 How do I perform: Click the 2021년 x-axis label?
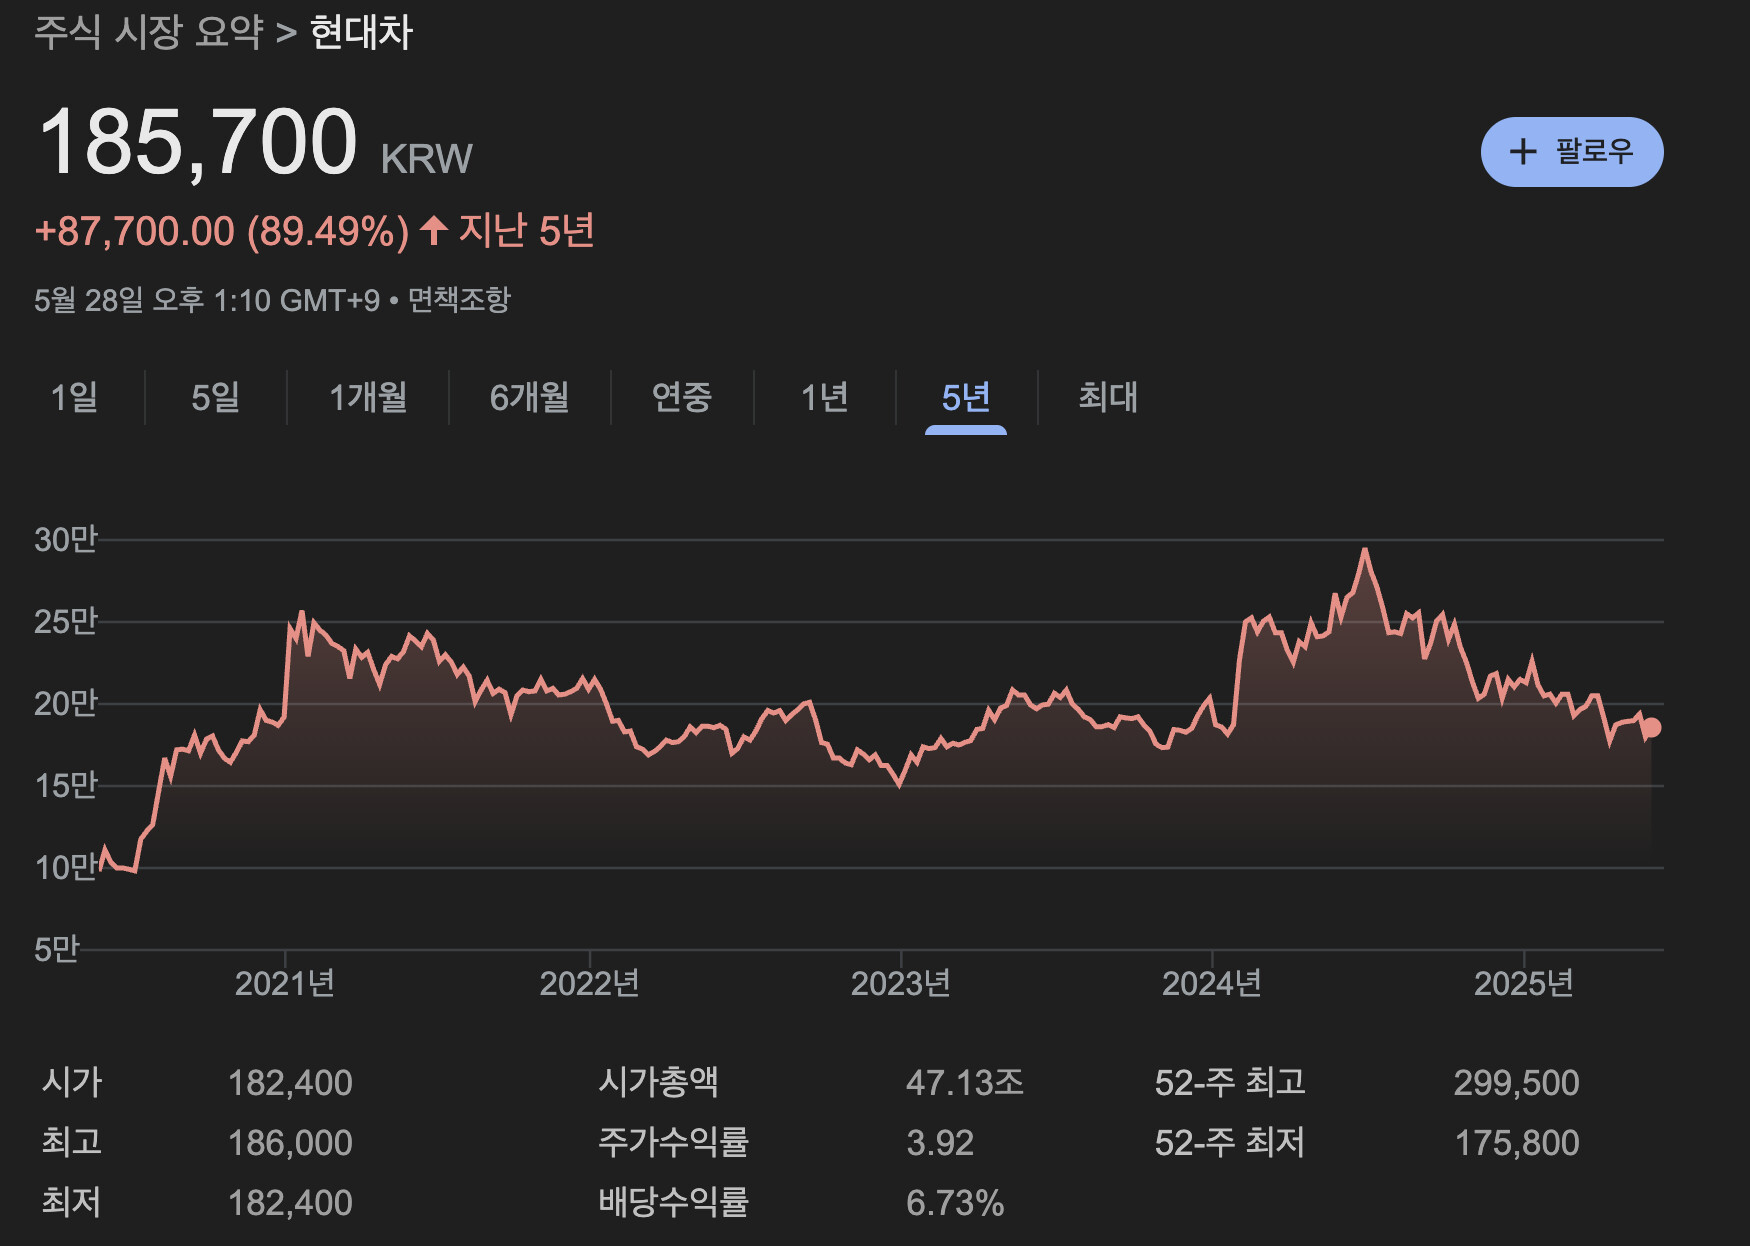285,983
